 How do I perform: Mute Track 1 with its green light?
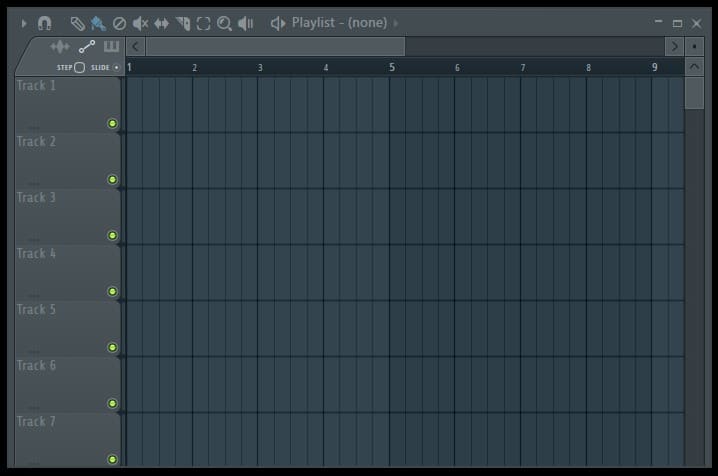(112, 124)
